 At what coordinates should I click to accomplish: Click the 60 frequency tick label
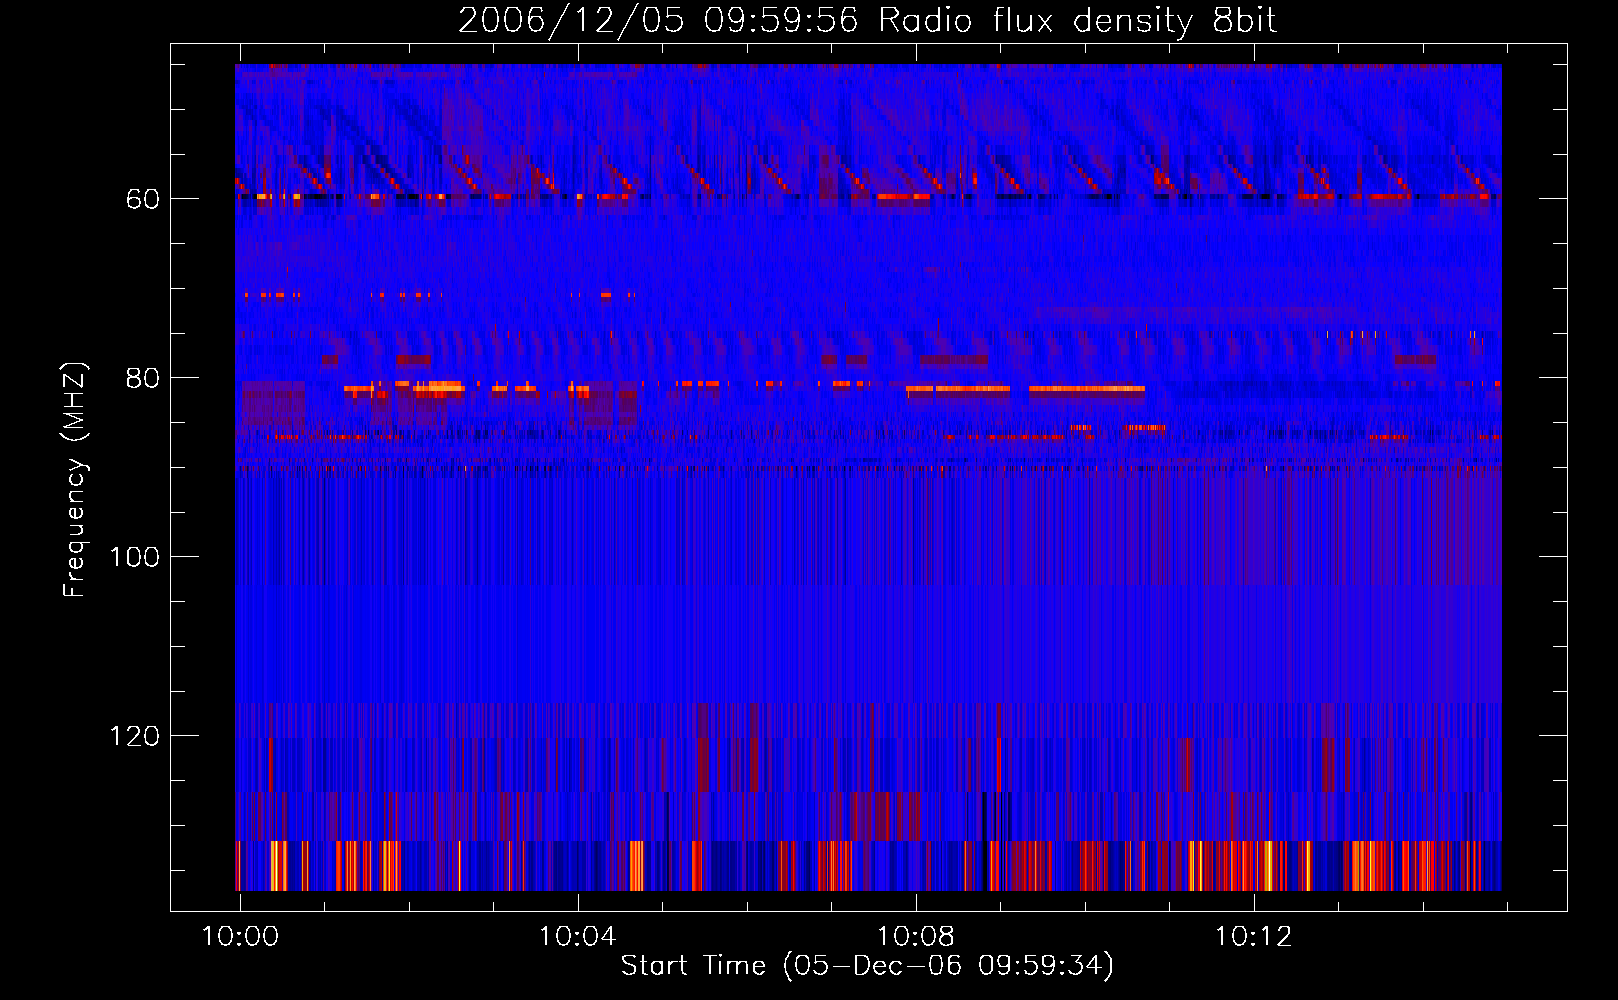pyautogui.click(x=143, y=199)
